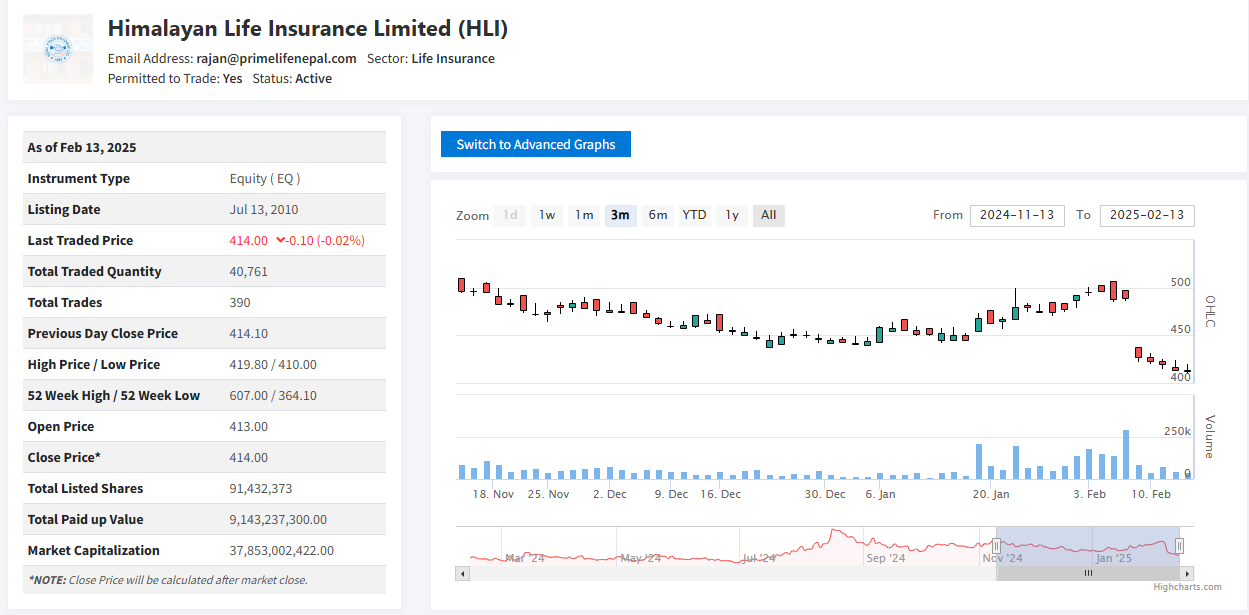Click the navigator scrollbar right arrow
The image size is (1249, 615).
[x=1187, y=574]
